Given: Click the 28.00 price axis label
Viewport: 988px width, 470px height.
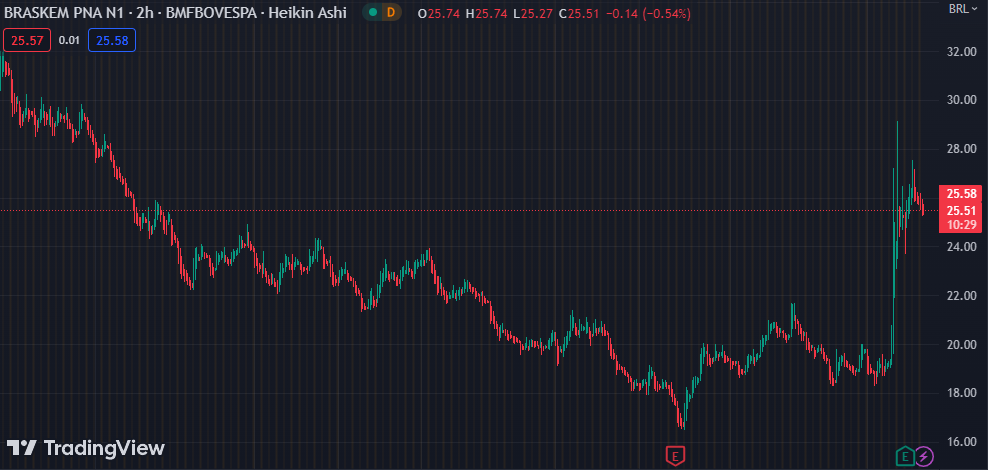Looking at the screenshot, I should [x=961, y=149].
